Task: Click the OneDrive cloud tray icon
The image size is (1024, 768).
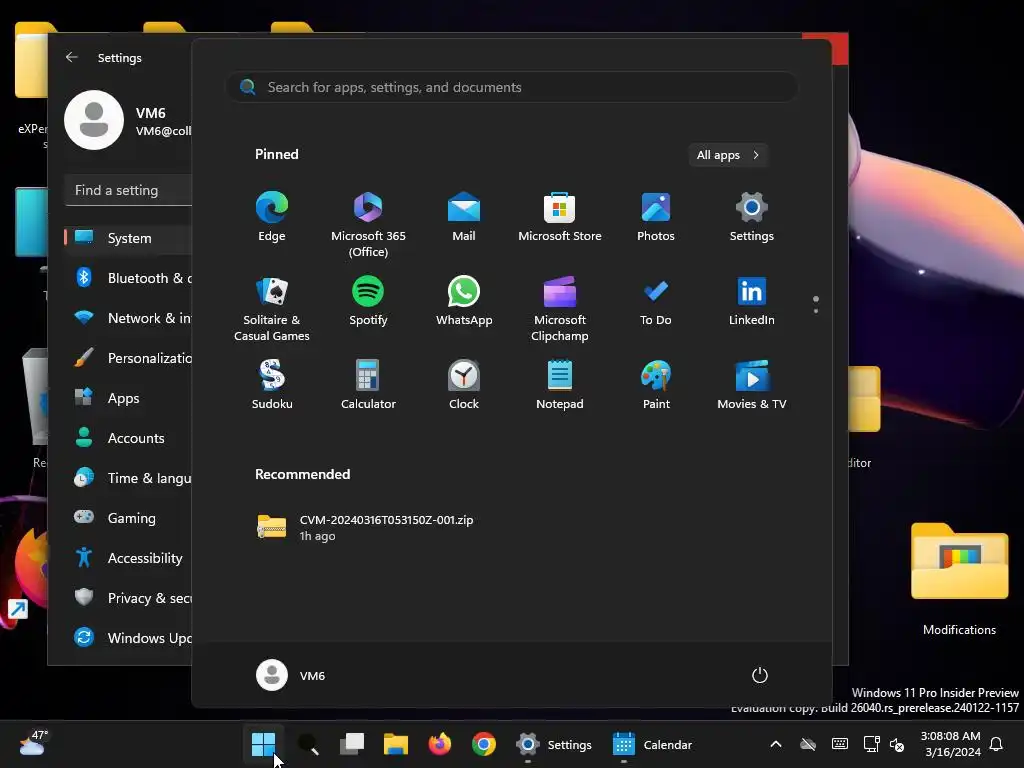Action: click(808, 744)
